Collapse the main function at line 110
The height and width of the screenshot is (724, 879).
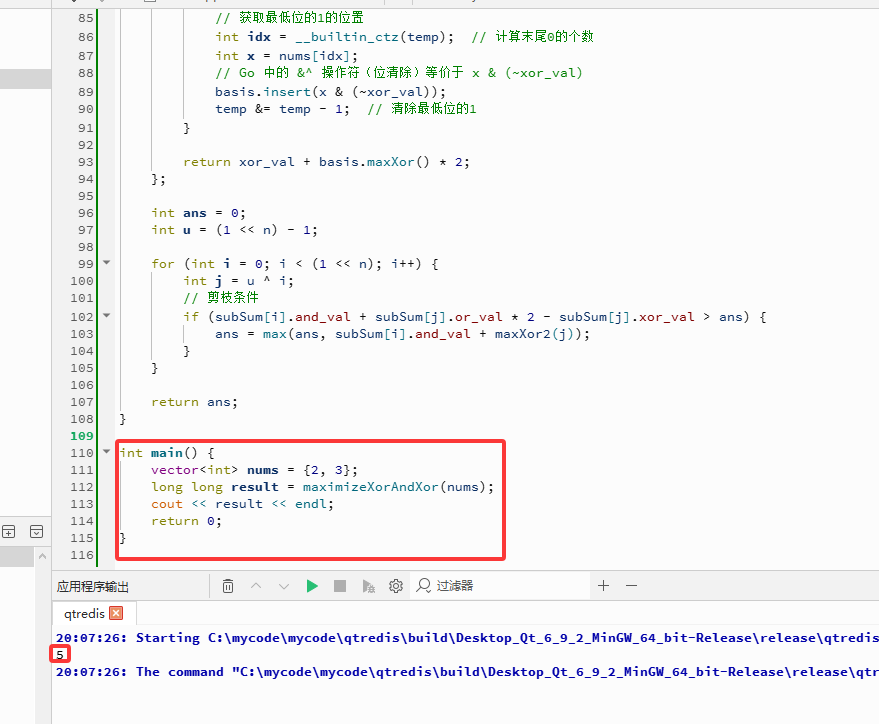tap(106, 451)
